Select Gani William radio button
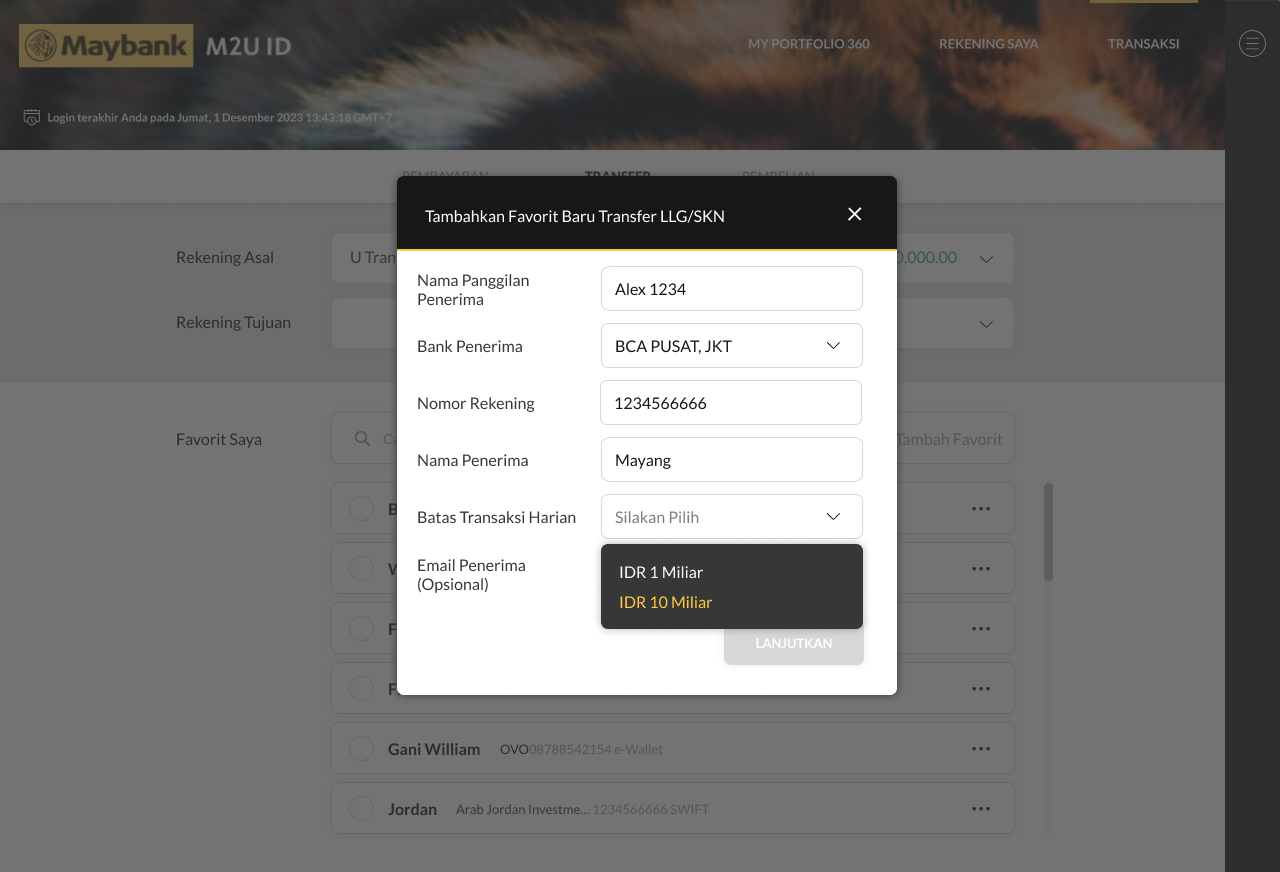The image size is (1280, 872). pos(361,749)
